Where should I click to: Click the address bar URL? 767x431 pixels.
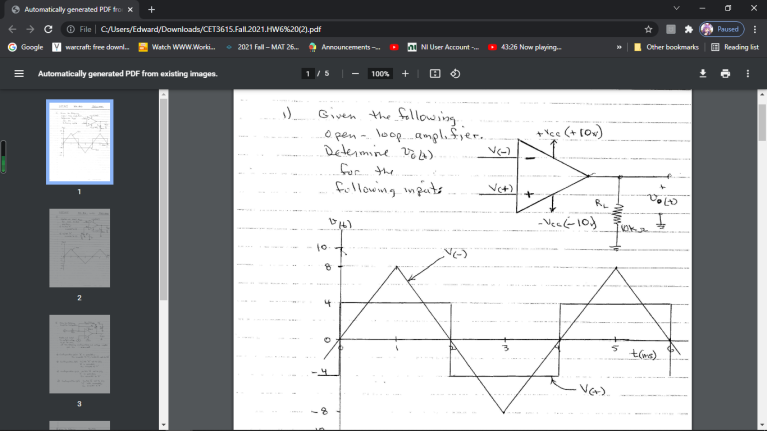click(x=211, y=29)
